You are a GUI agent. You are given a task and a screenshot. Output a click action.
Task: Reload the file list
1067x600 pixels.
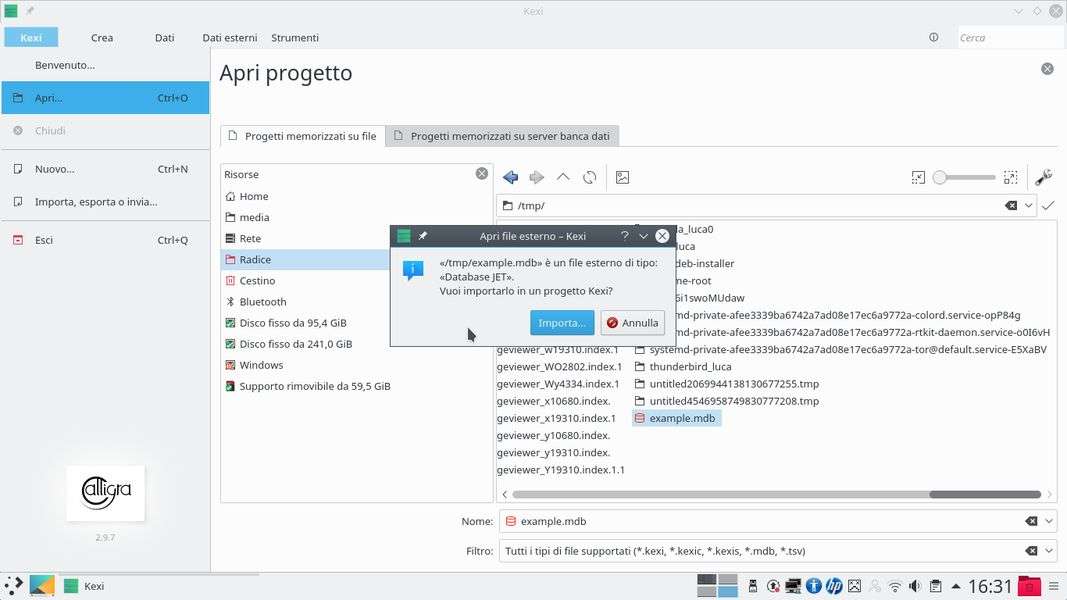[589, 178]
